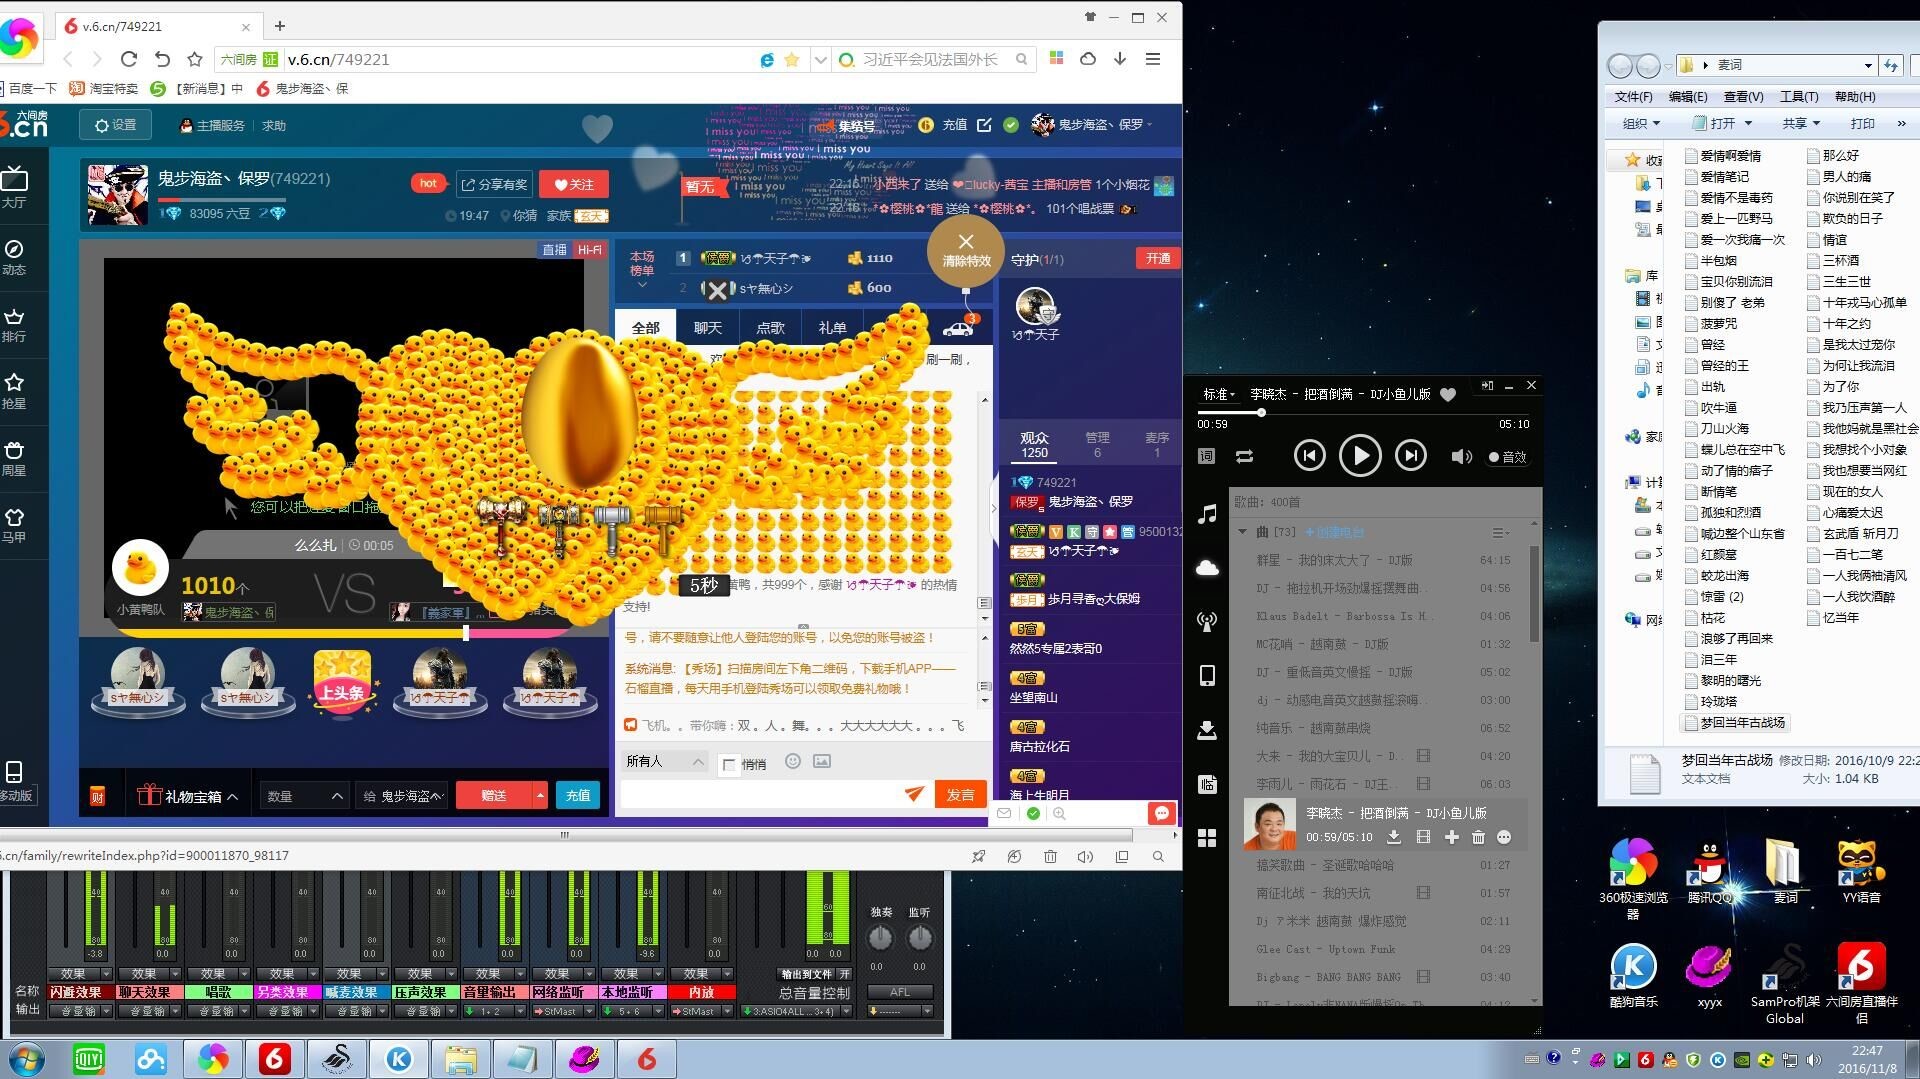Download the currently playing song
1920x1079 pixels.
click(x=1393, y=837)
